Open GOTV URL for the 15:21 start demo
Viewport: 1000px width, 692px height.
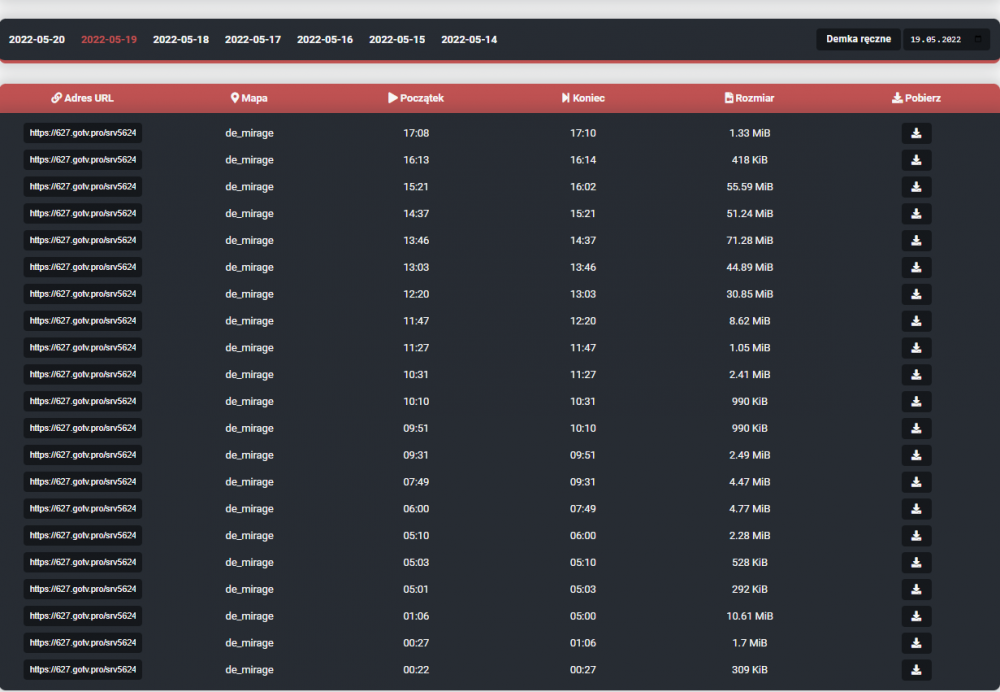(x=83, y=187)
